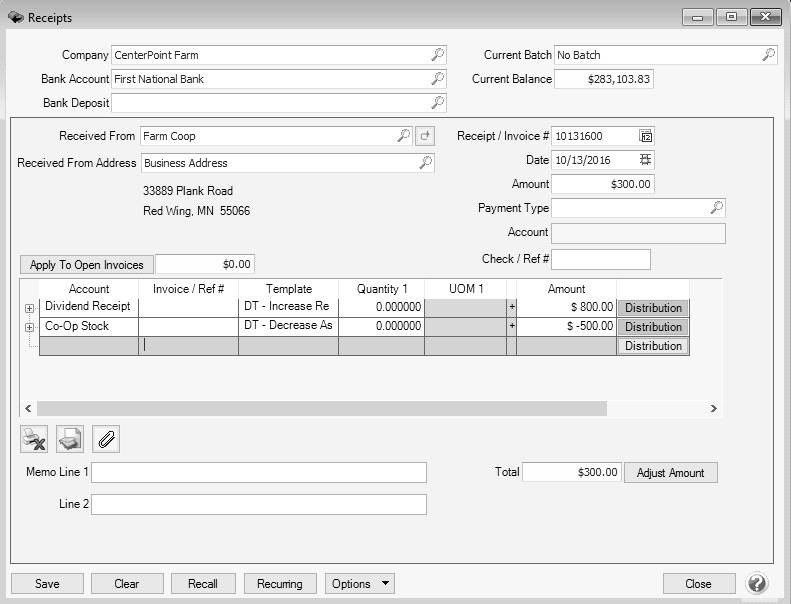Open the Payment Type lookup

(716, 208)
